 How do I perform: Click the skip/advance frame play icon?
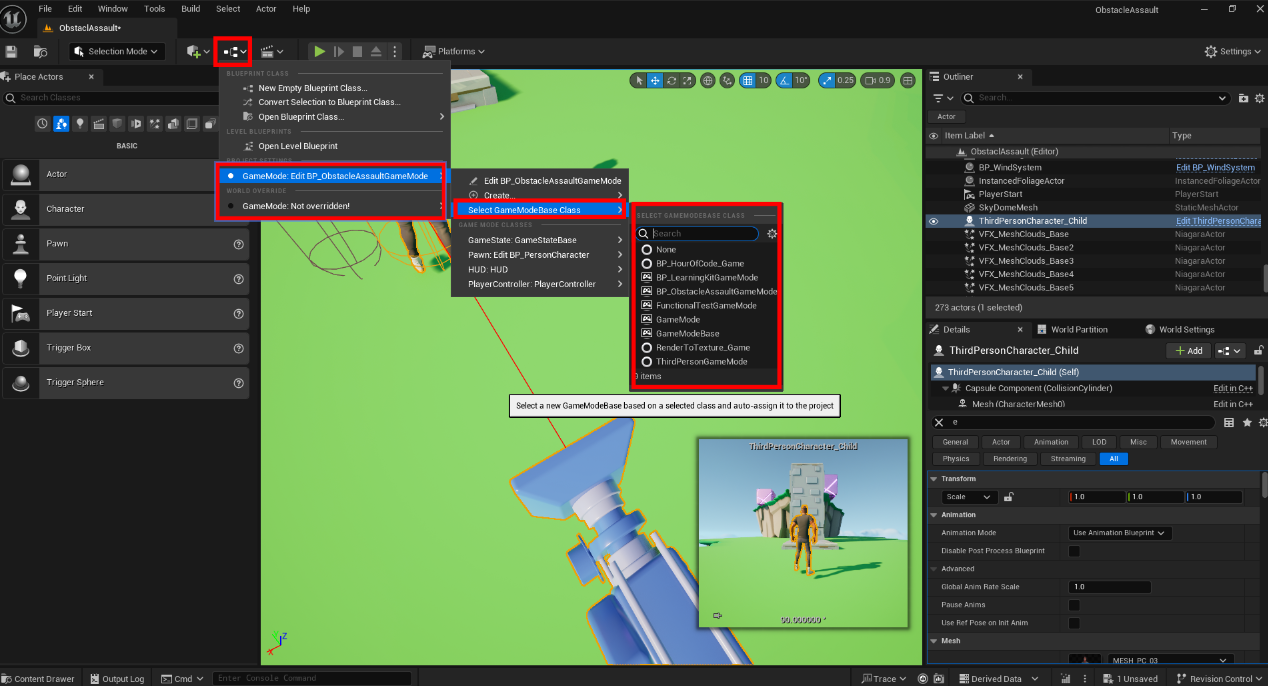339,51
